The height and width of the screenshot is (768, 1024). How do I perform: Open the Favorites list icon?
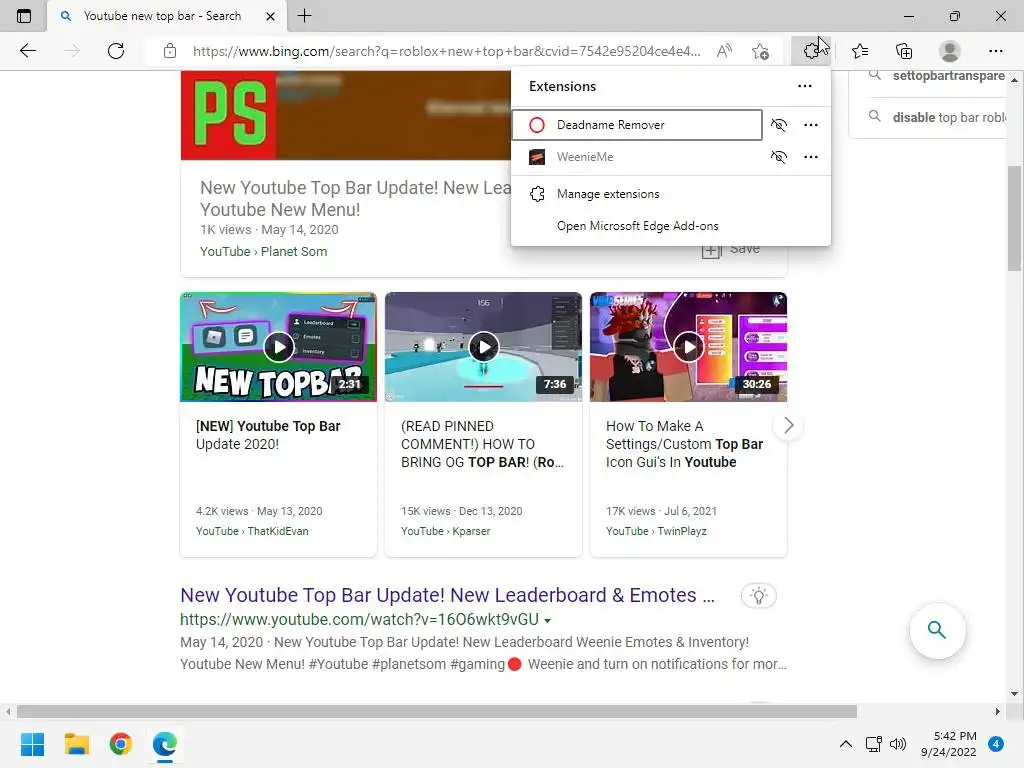[860, 51]
